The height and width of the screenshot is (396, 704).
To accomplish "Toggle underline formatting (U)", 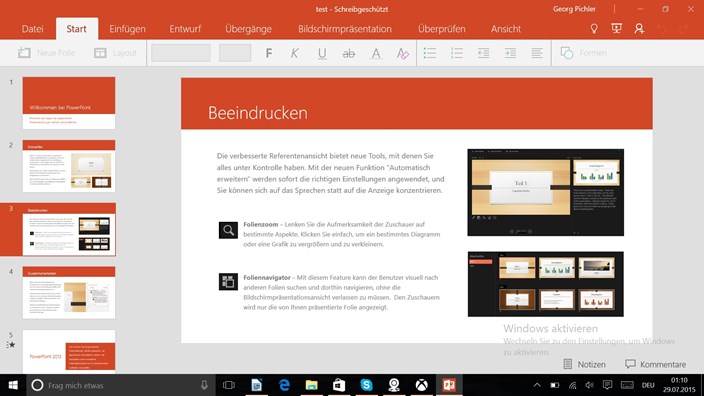I will click(322, 53).
